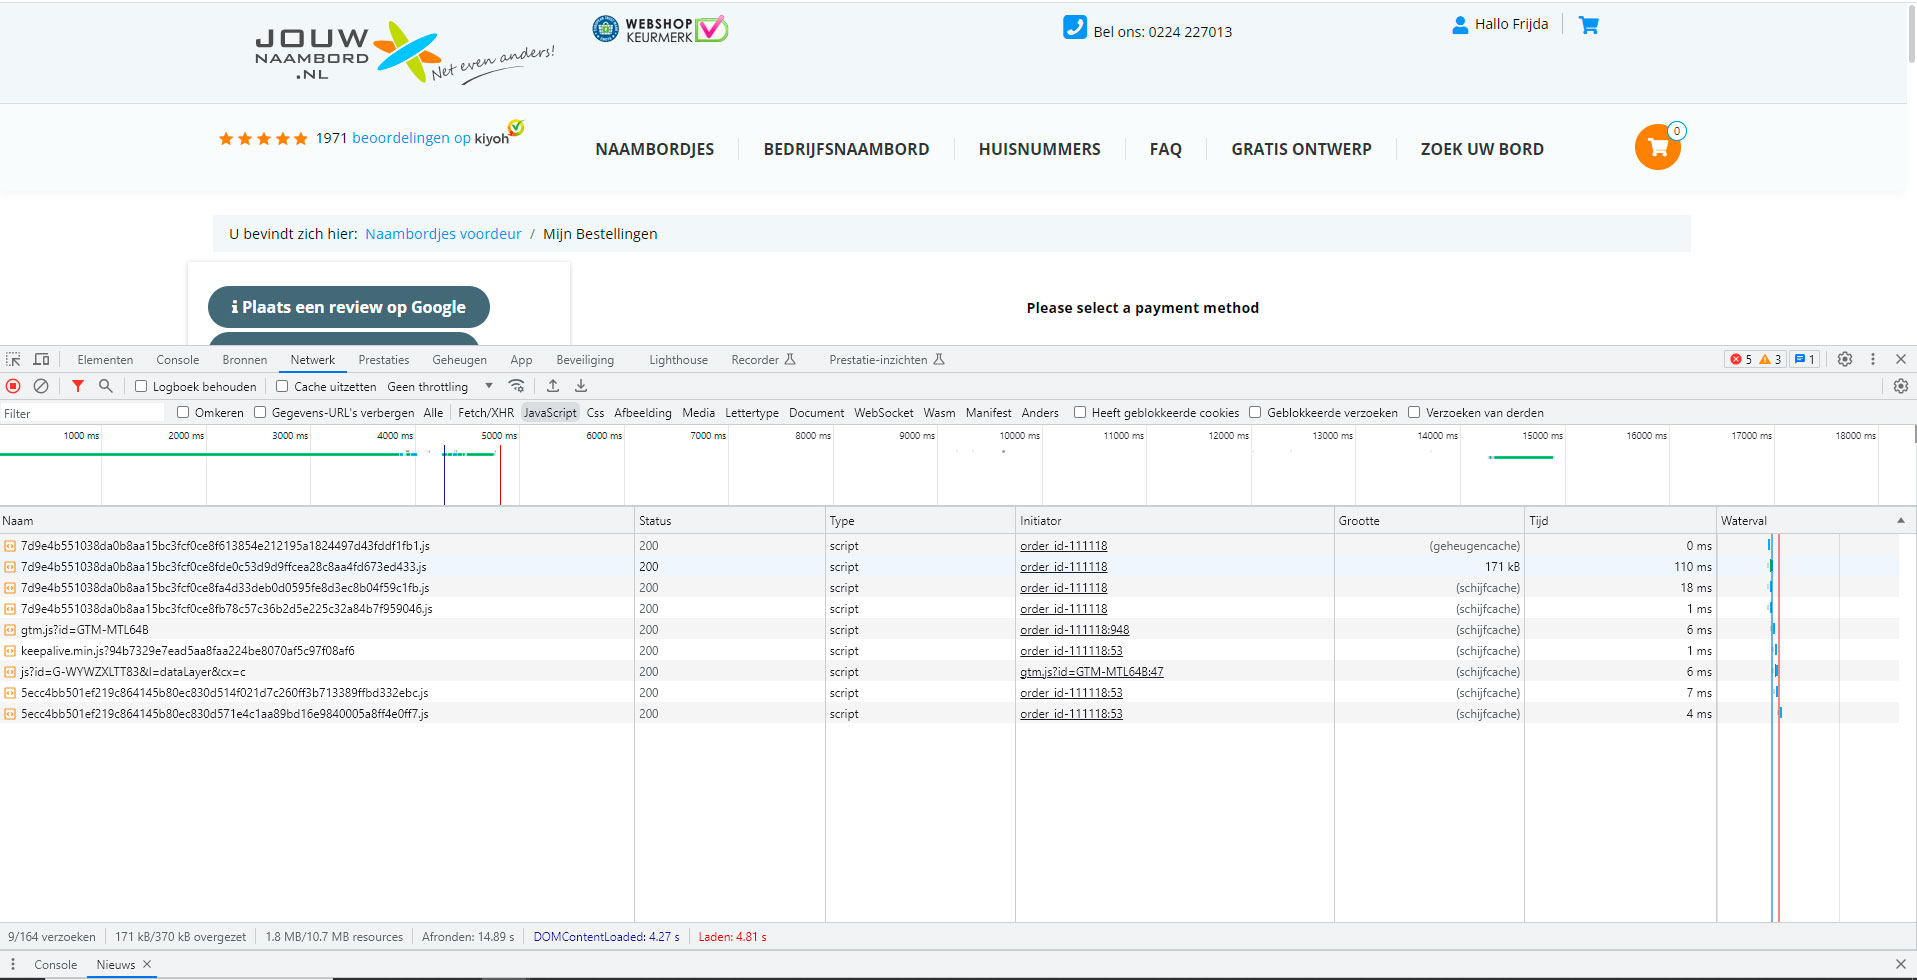Open network search magnifier
This screenshot has height=980, width=1917.
pyautogui.click(x=105, y=386)
